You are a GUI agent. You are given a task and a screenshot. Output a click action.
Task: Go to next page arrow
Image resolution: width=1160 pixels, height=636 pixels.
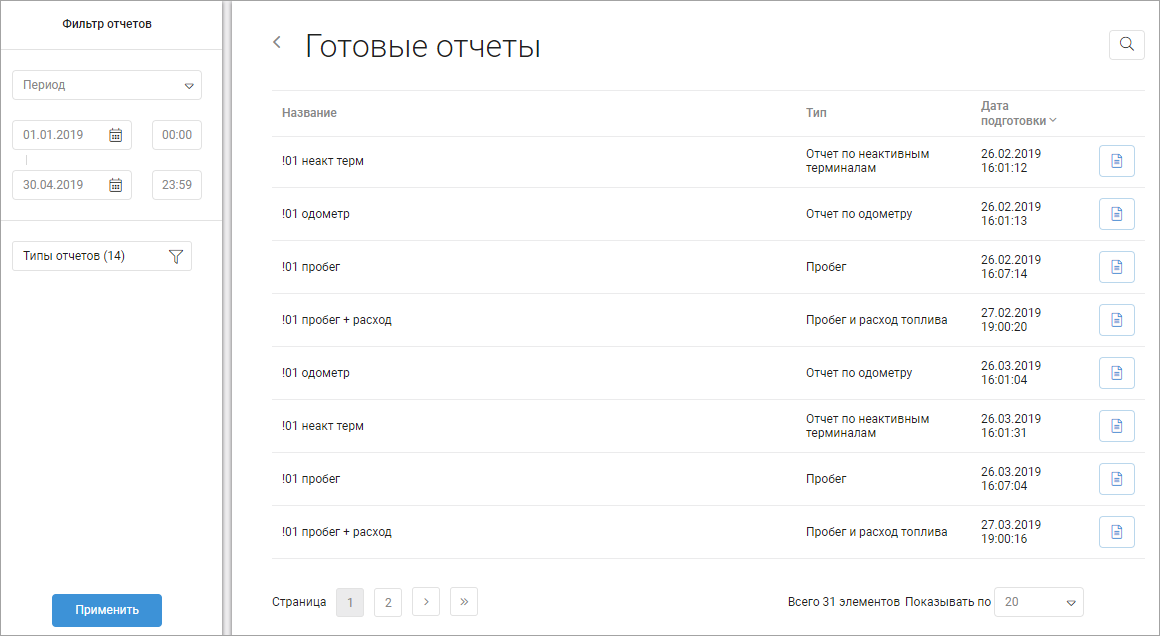(426, 602)
